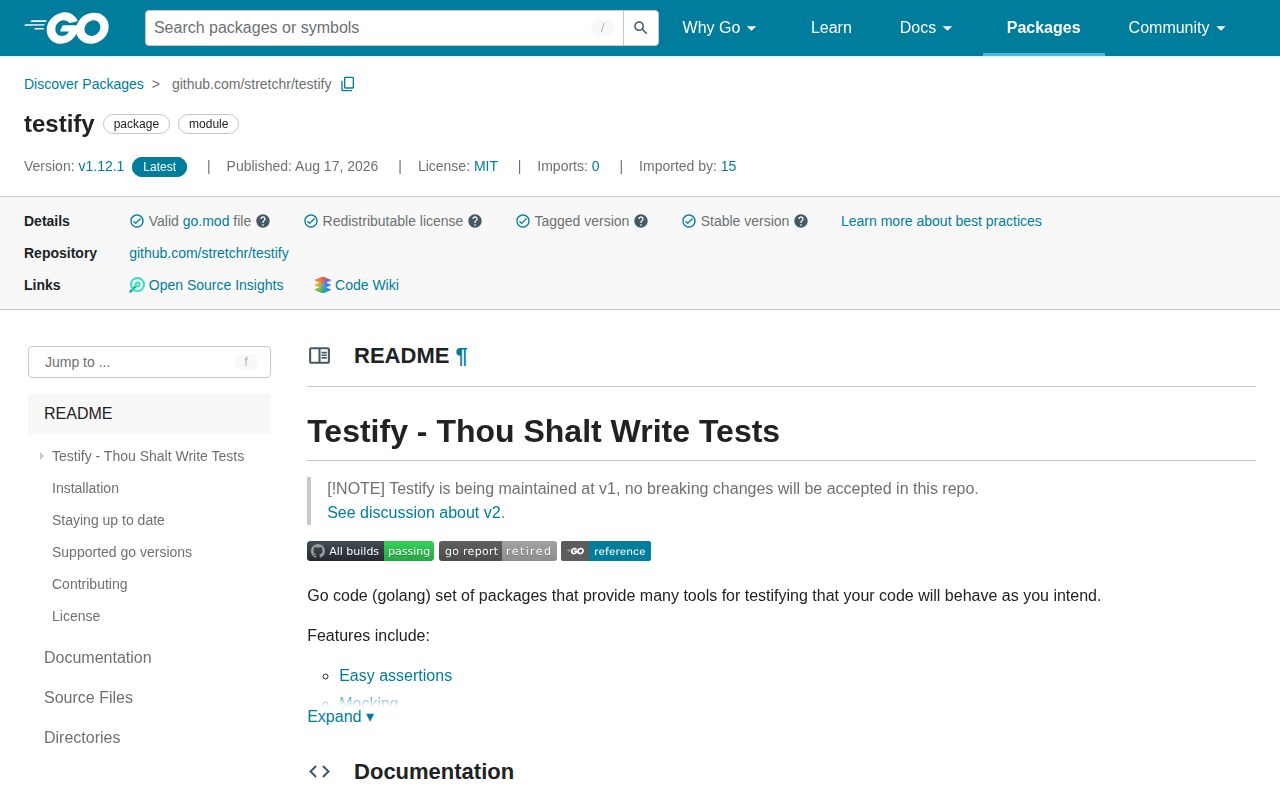Open Learn more about best practices
This screenshot has width=1280, height=800.
(x=941, y=221)
